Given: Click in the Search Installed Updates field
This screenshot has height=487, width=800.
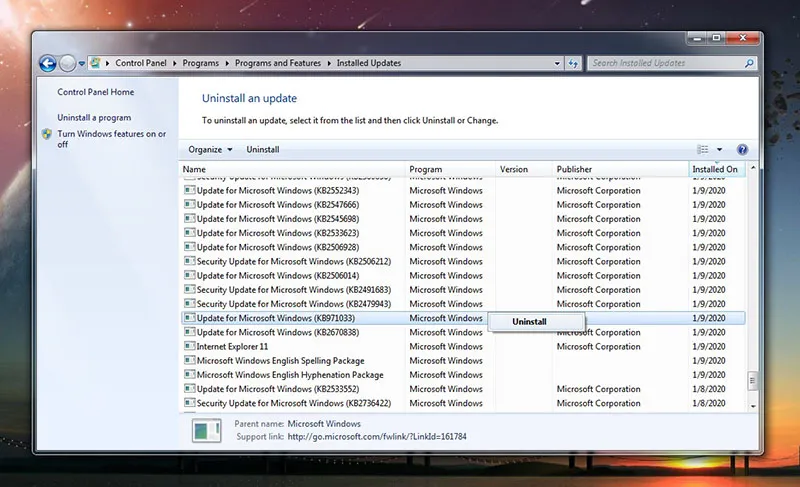Looking at the screenshot, I should click(x=660, y=63).
